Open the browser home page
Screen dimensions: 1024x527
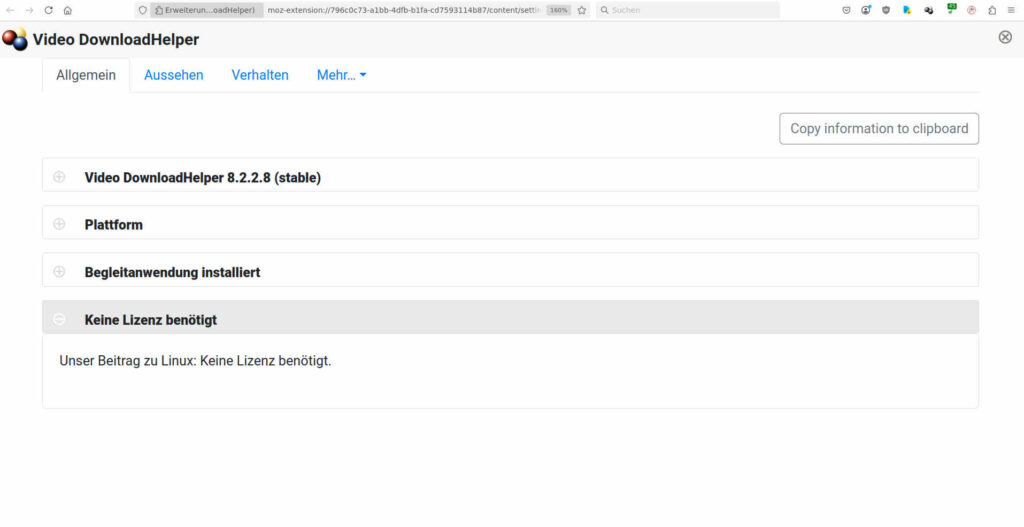coord(67,10)
